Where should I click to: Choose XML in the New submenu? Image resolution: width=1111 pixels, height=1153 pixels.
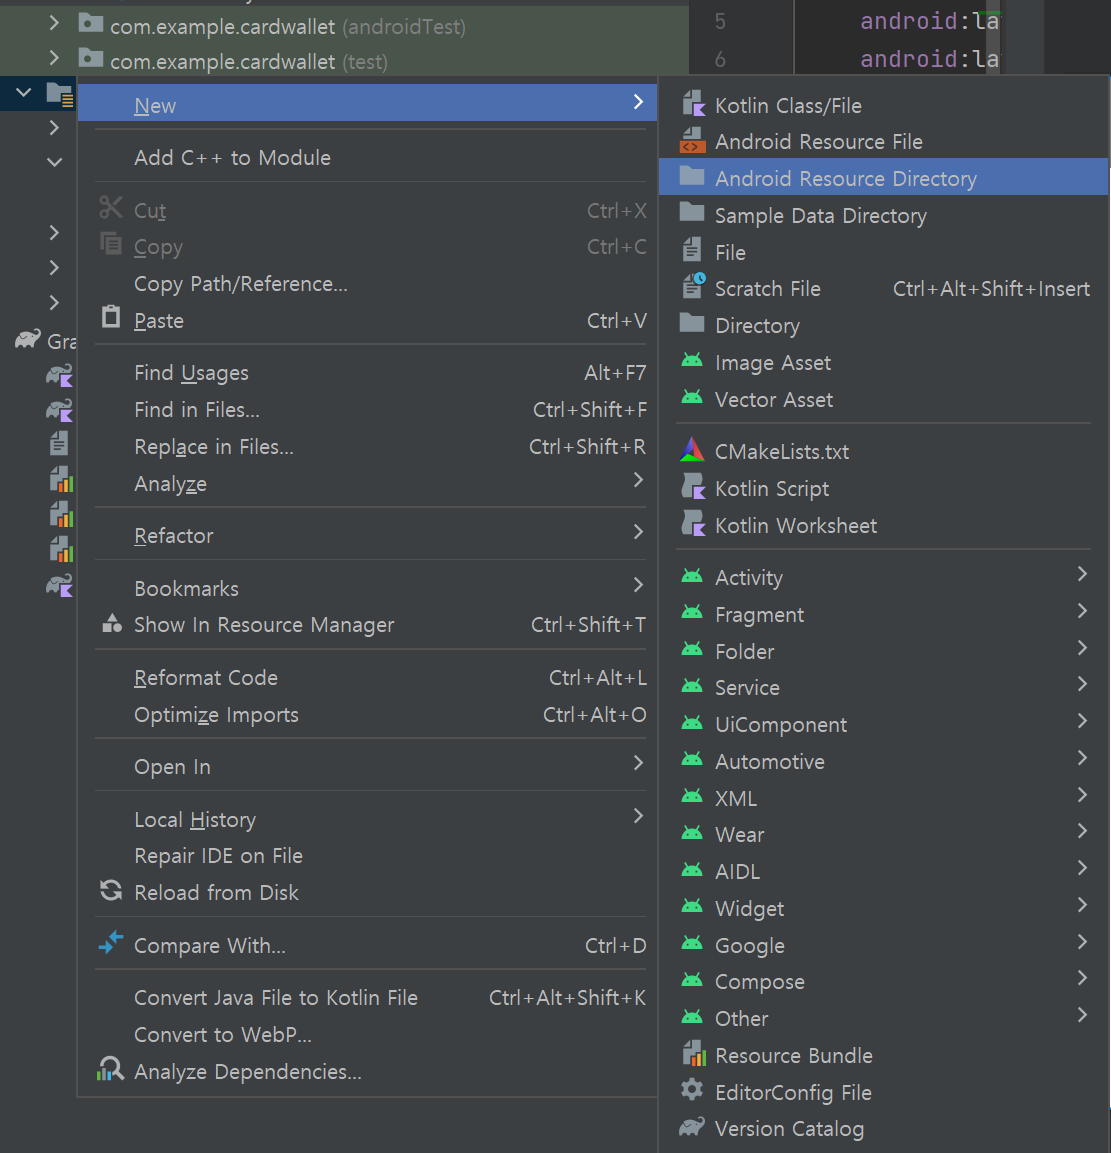883,798
